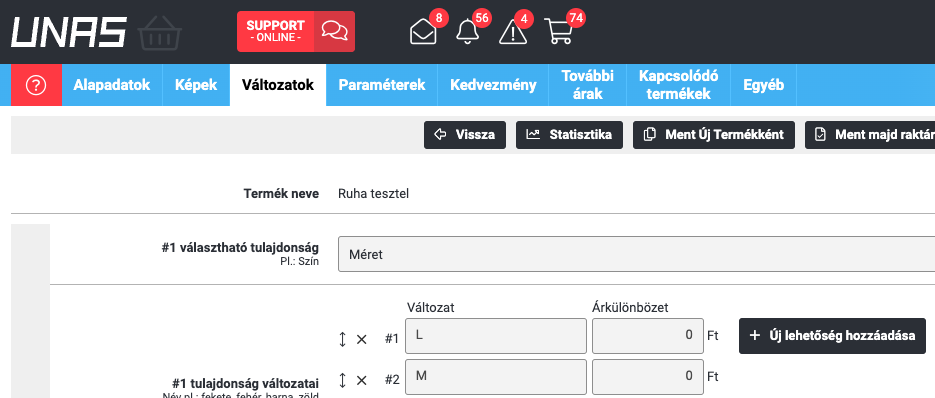Viewport: 935px width, 398px height.
Task: Click product name text Ruha tesztel
Action: (373, 193)
